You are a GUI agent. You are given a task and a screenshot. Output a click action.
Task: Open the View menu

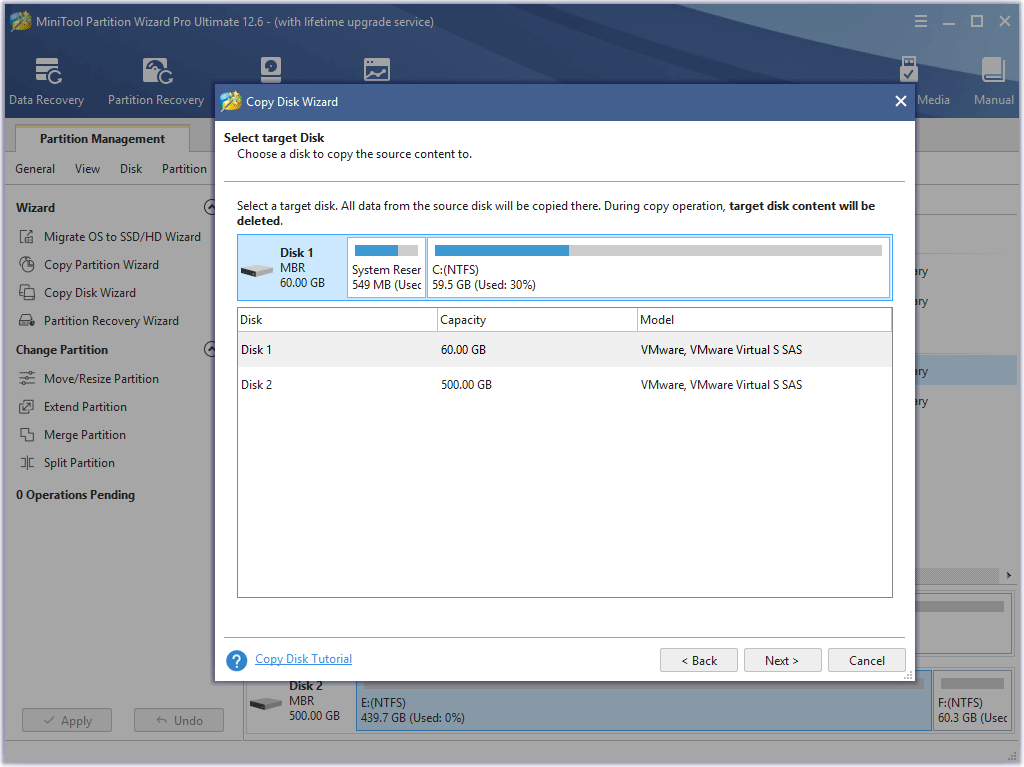point(88,169)
